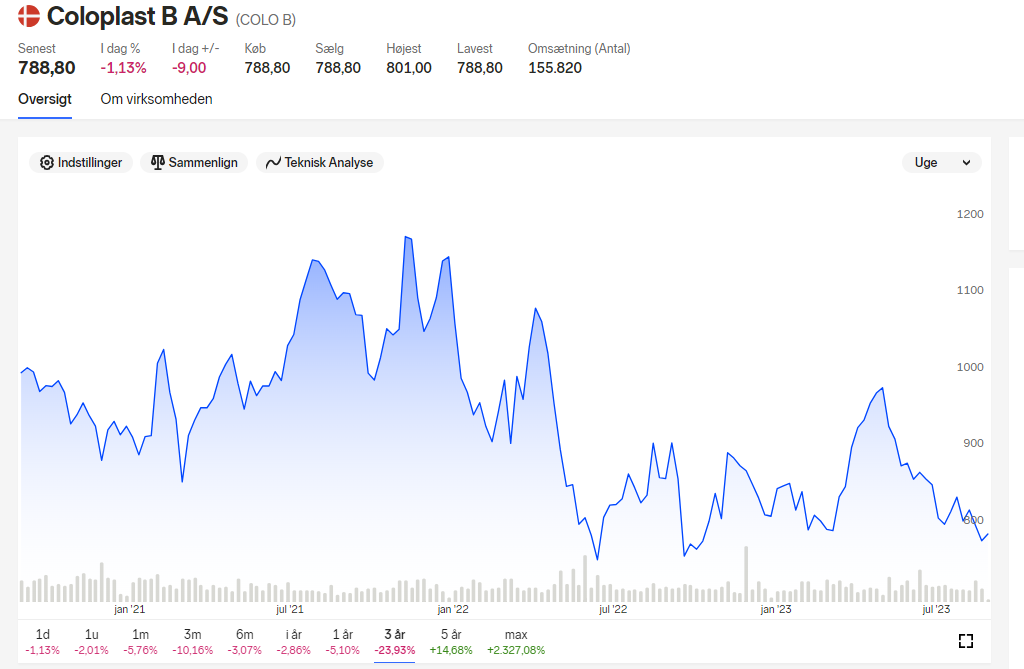Expand the Uge interval dropdown
Viewport: 1024px width, 669px height.
(x=942, y=163)
